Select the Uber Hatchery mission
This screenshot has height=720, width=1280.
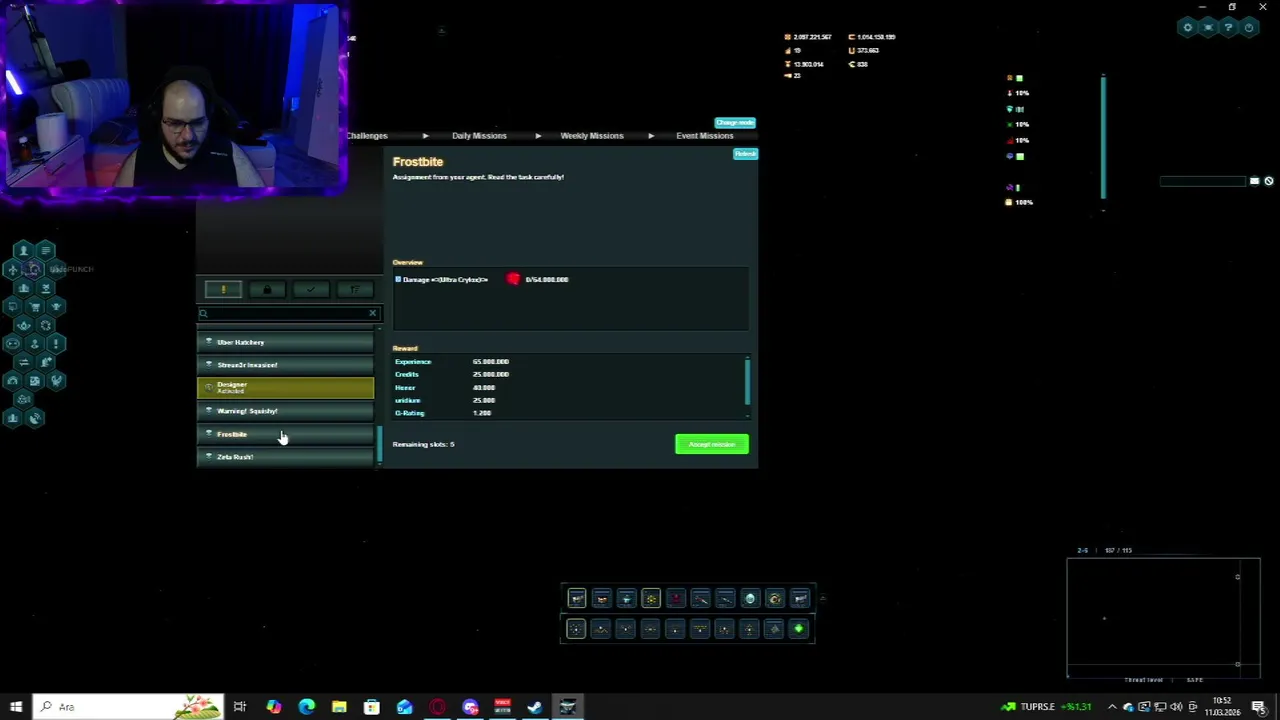coord(285,342)
